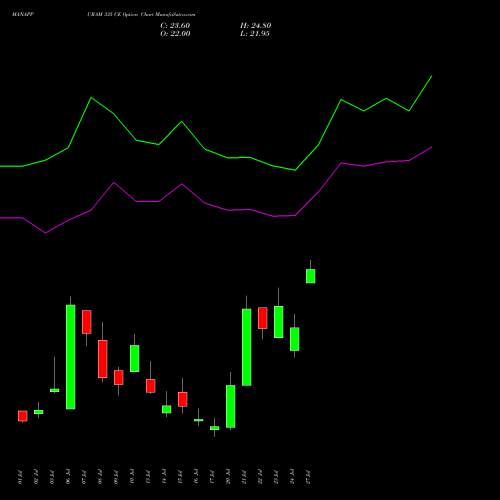Select the 27 Jul date label

[x=308, y=477]
